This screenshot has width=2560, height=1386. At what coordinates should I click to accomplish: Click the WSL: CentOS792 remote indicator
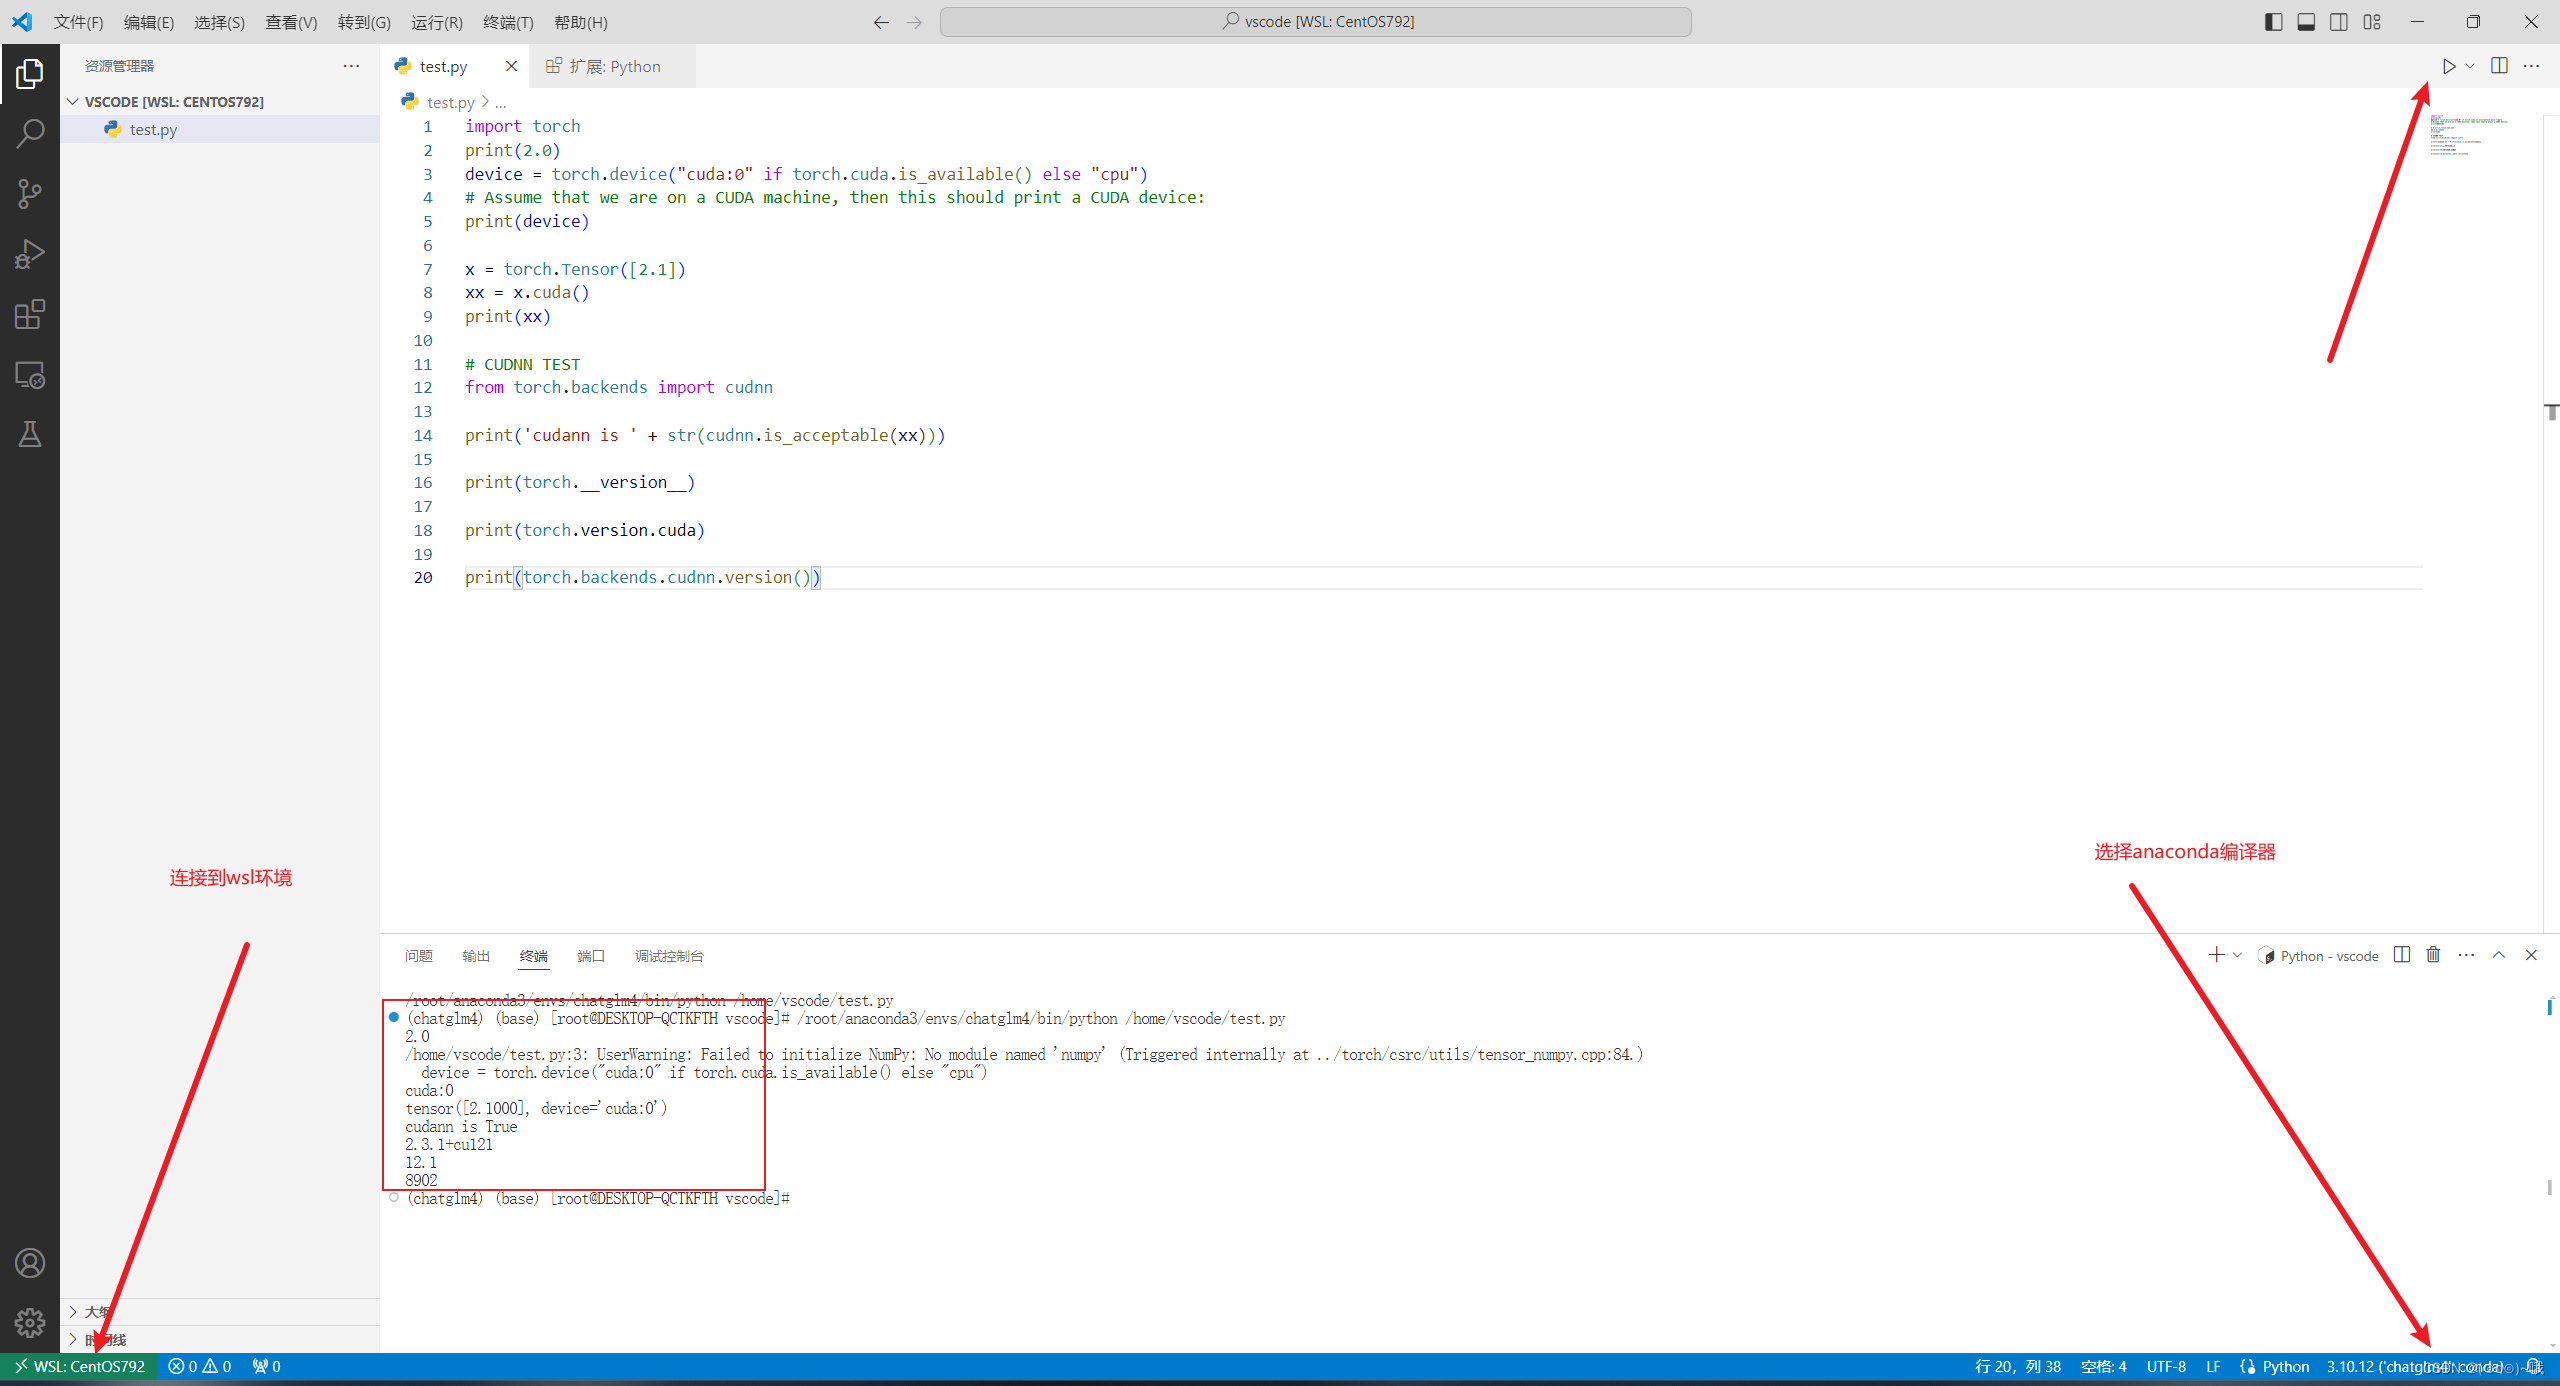click(x=79, y=1366)
